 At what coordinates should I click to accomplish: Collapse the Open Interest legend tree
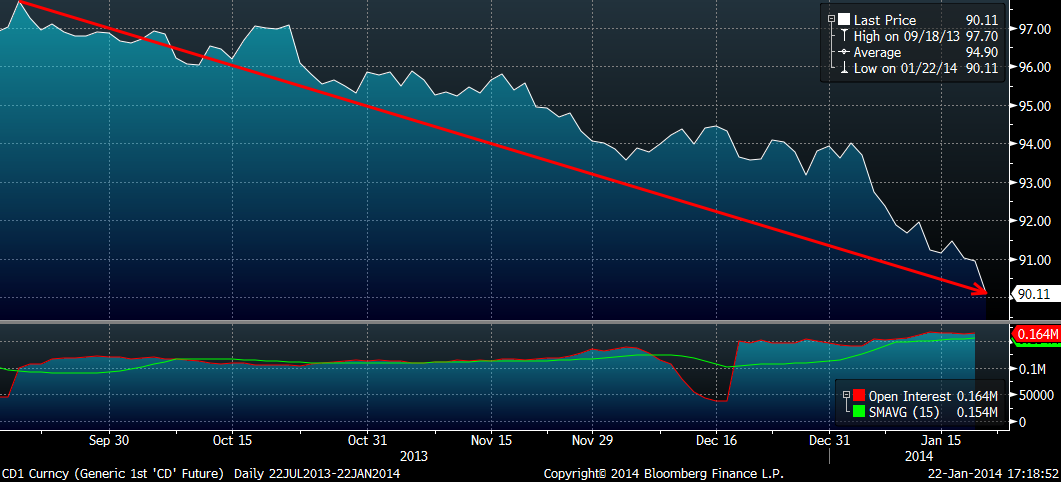point(847,397)
